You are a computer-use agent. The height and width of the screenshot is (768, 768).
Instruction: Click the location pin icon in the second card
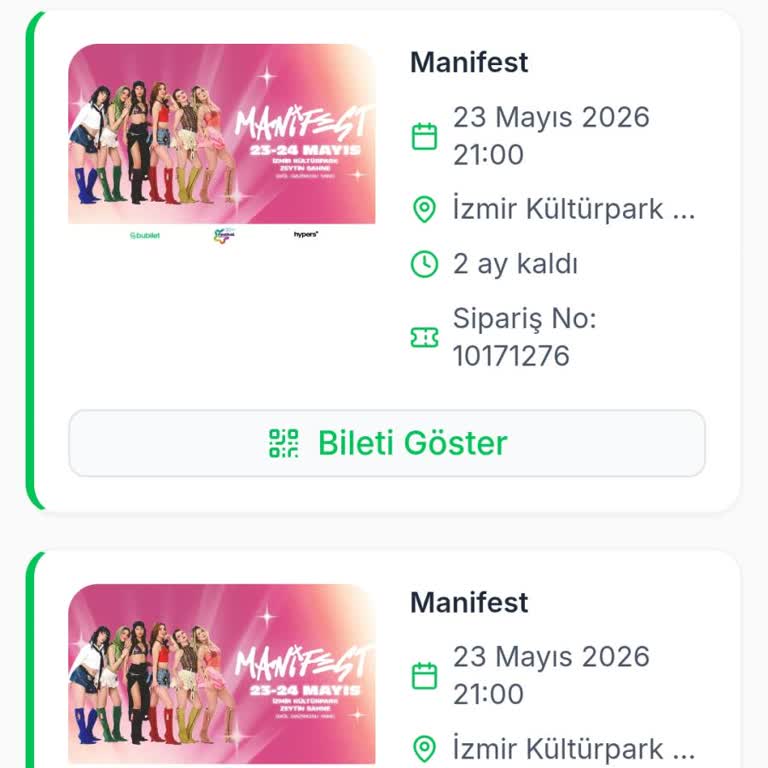(425, 749)
